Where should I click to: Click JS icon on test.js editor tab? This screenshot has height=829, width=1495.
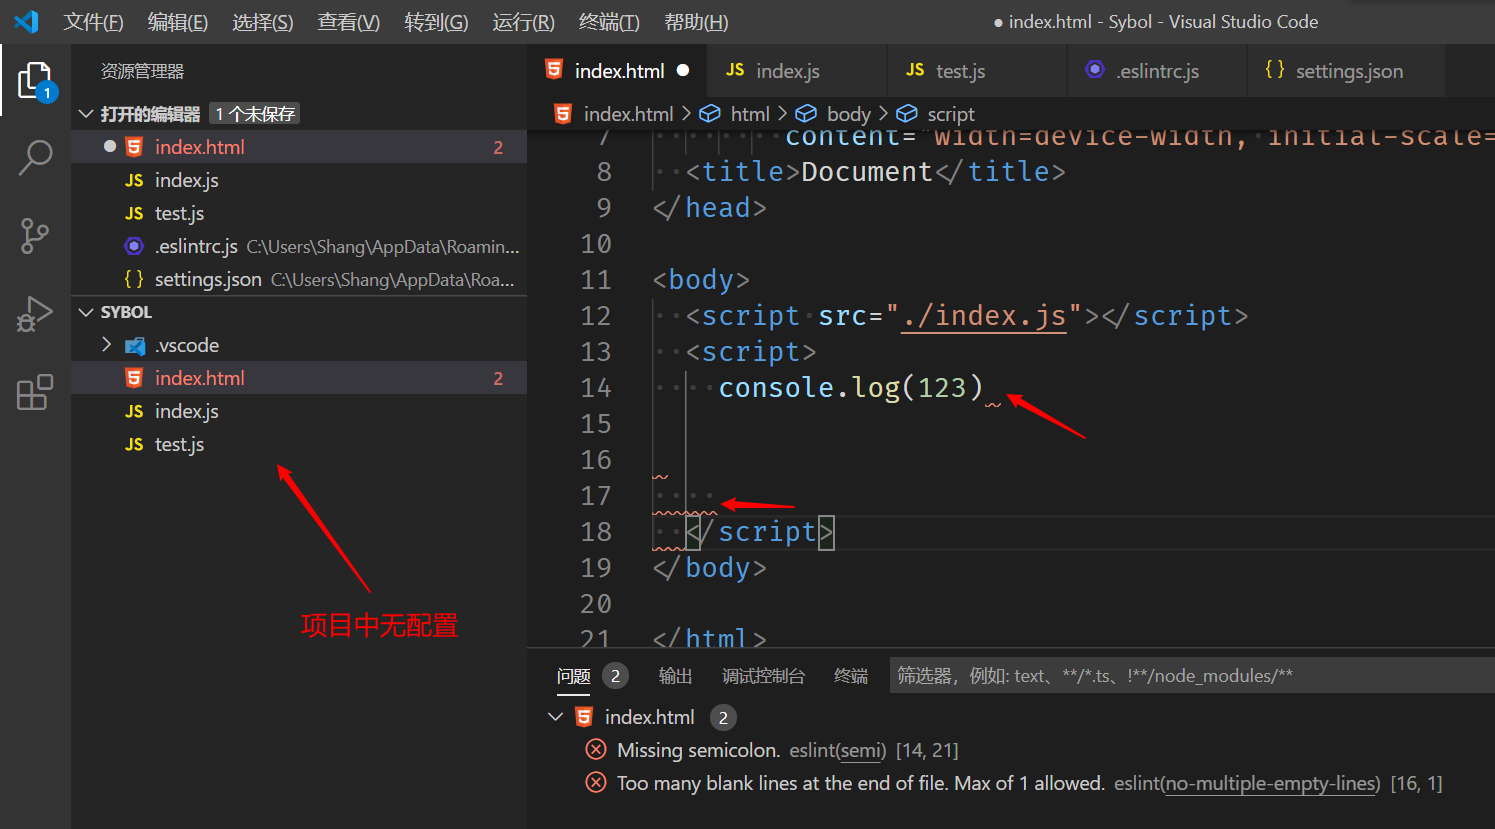(915, 70)
